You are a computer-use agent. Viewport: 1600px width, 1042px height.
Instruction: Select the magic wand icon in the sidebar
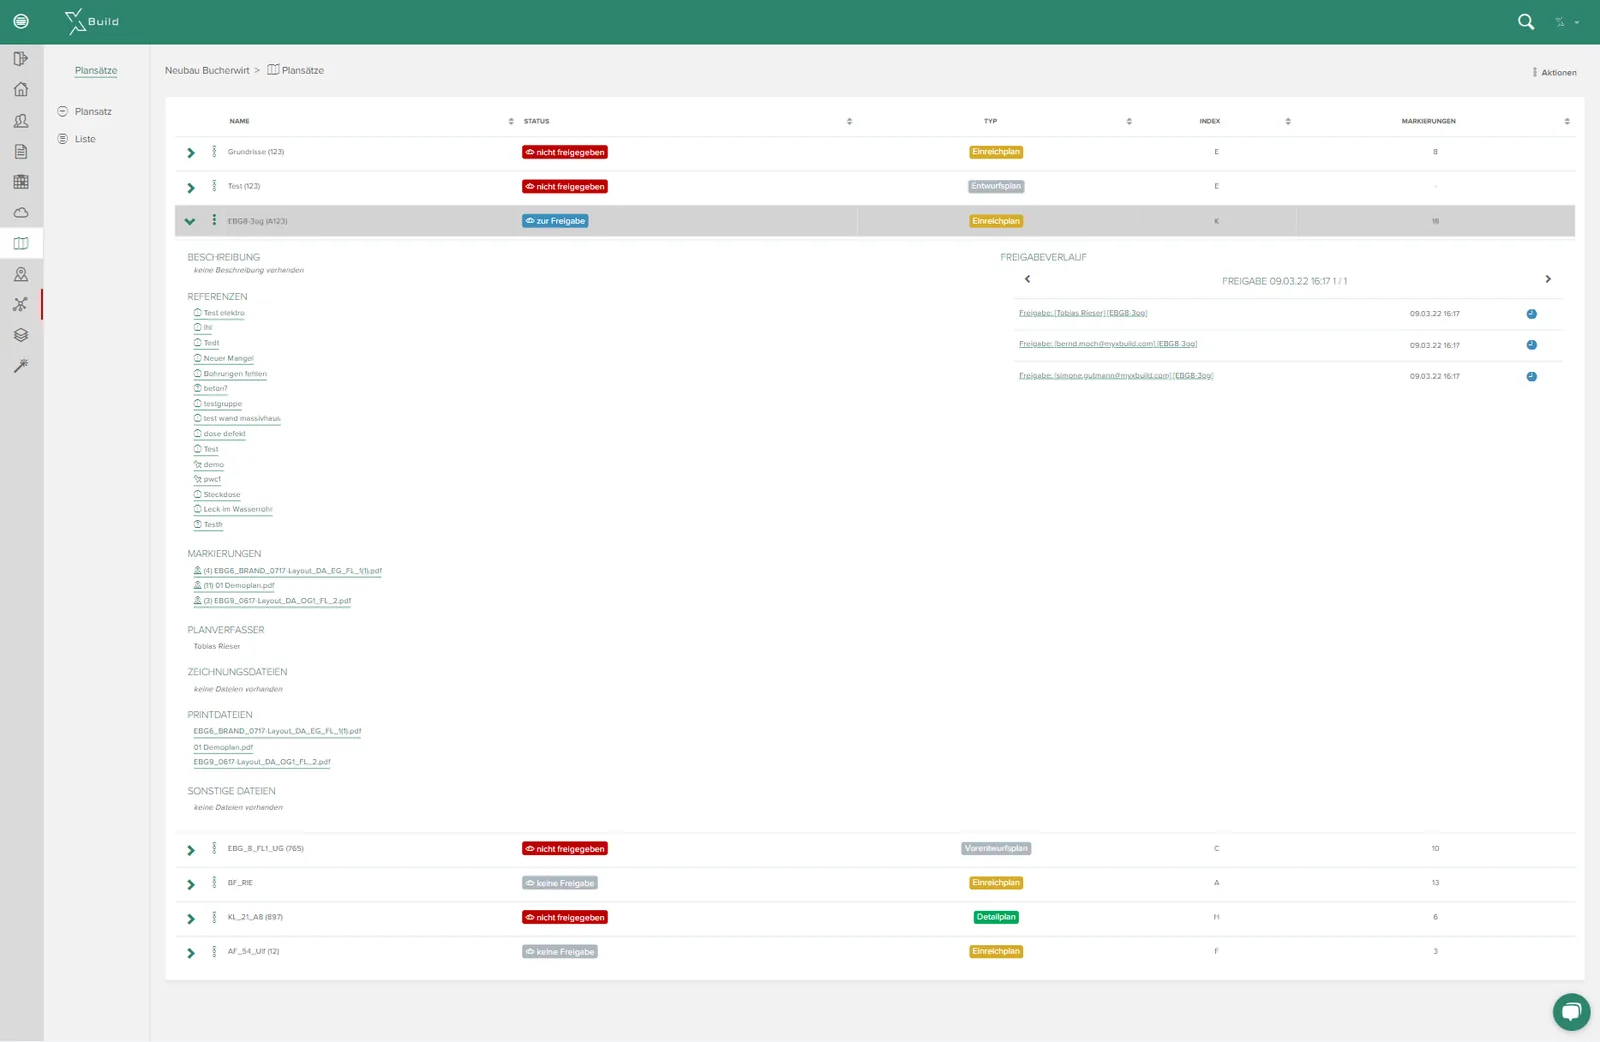21,366
